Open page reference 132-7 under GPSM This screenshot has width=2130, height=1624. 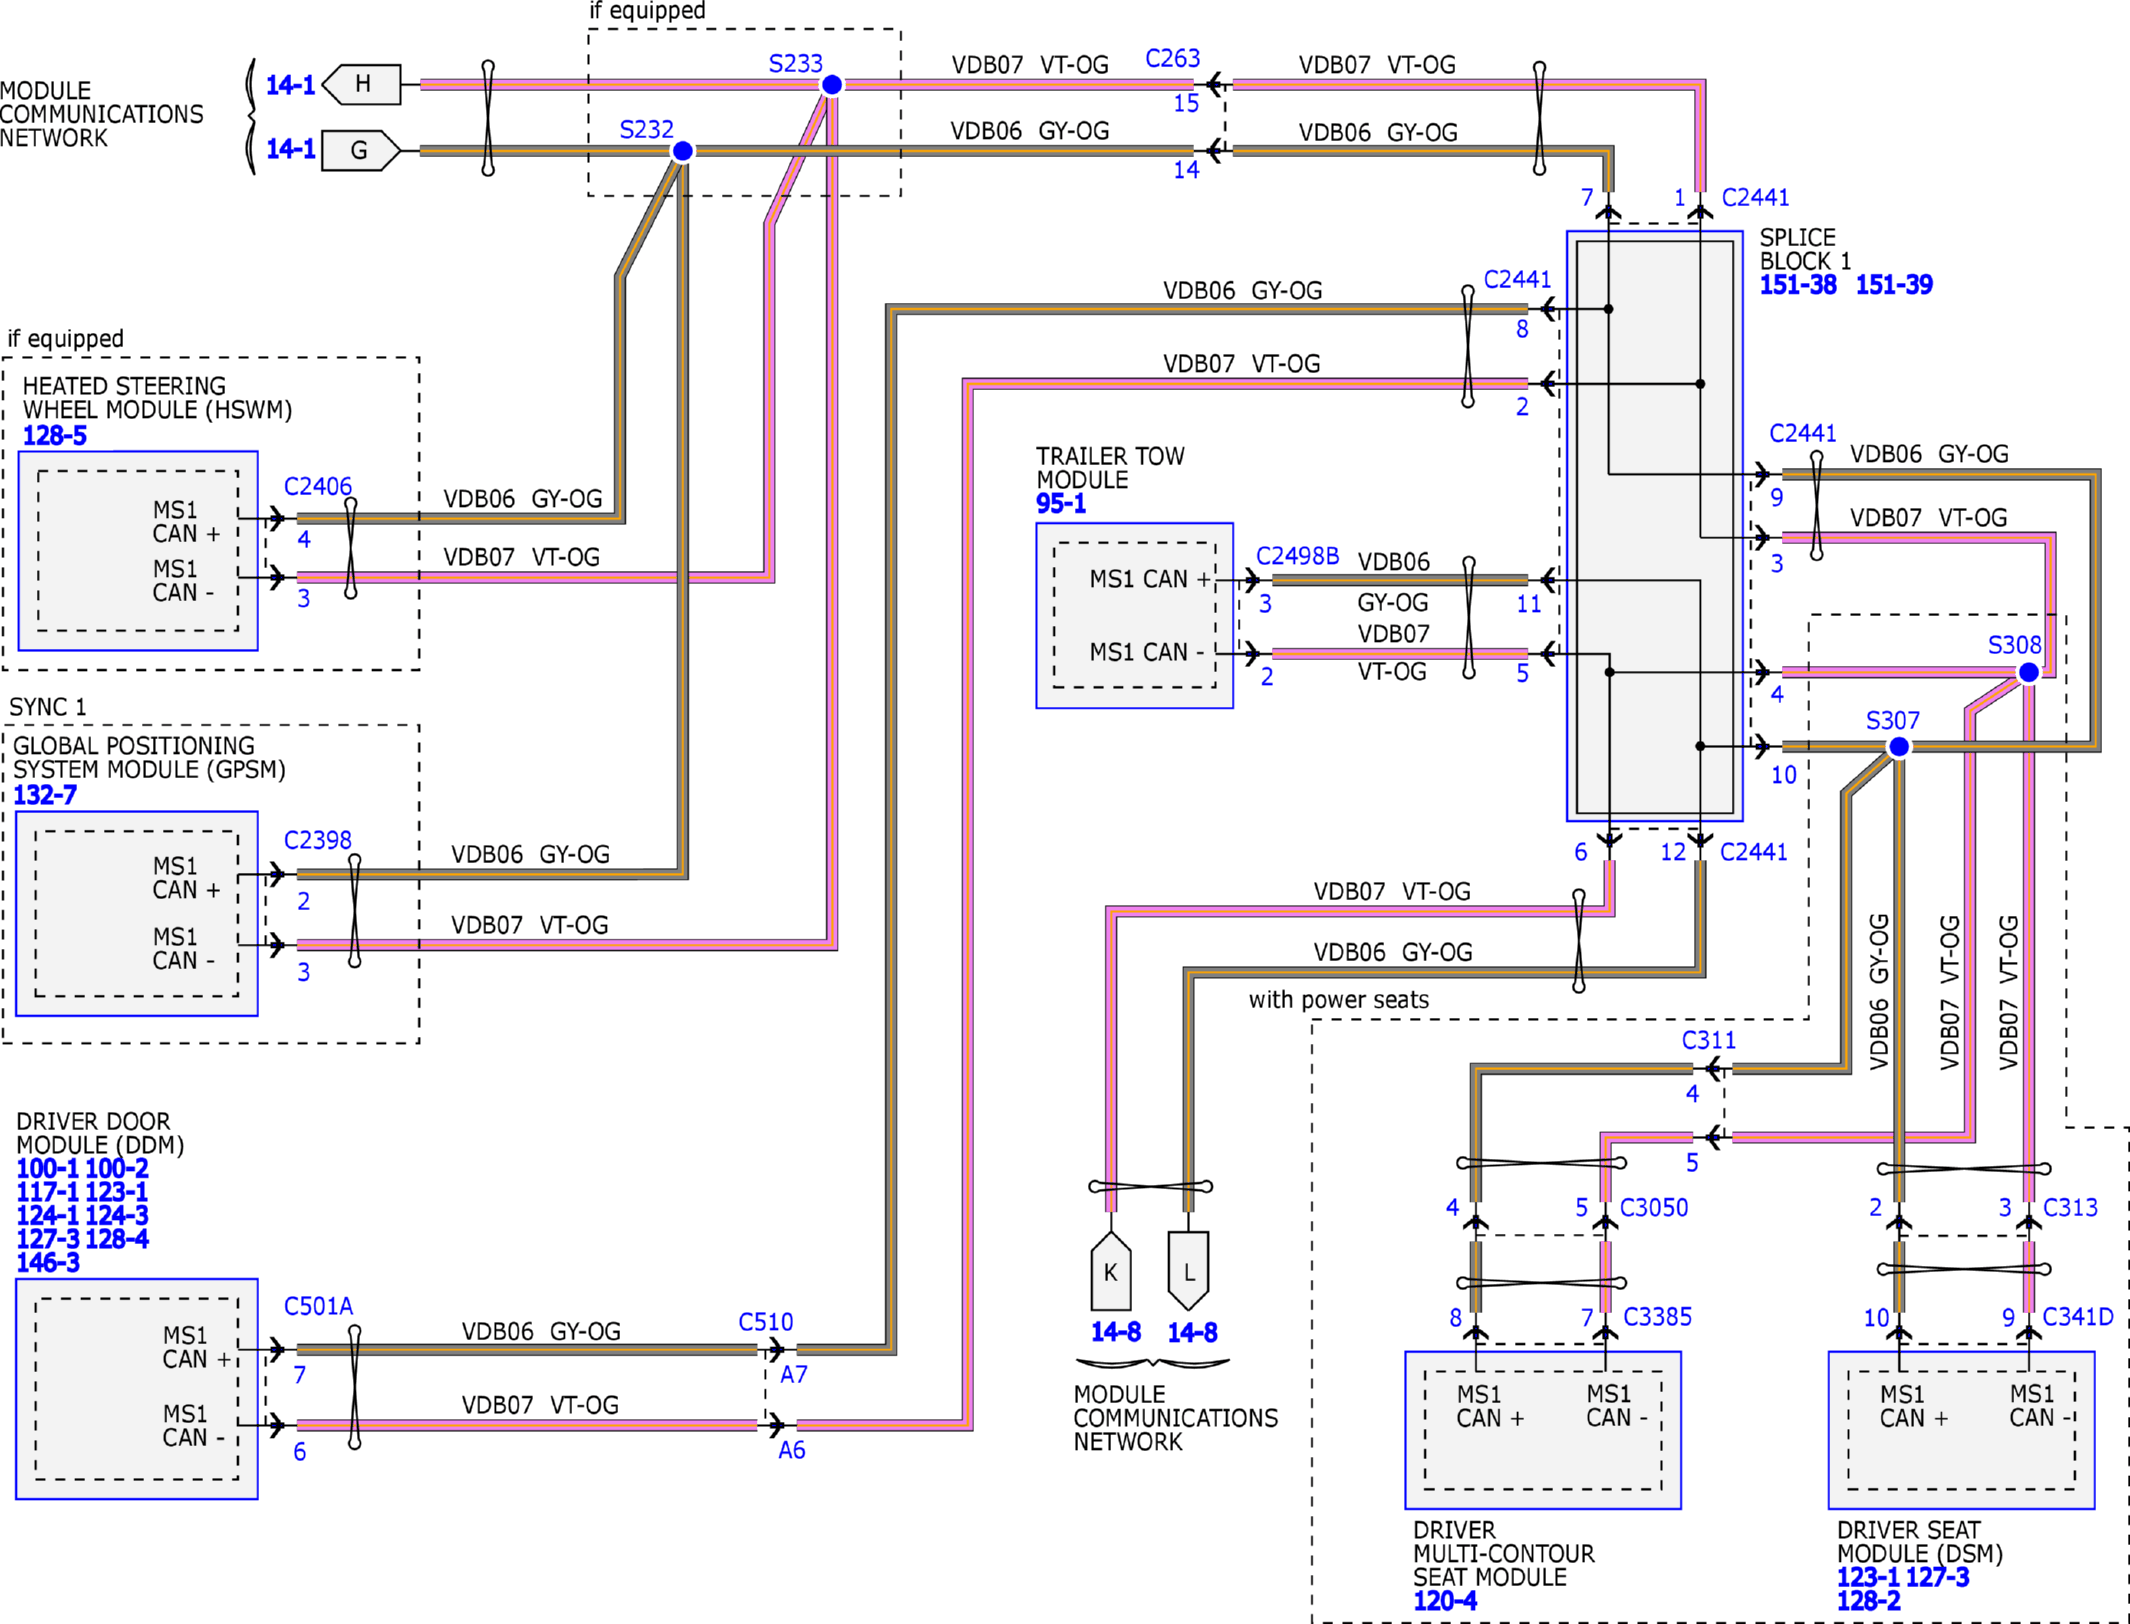click(x=44, y=796)
